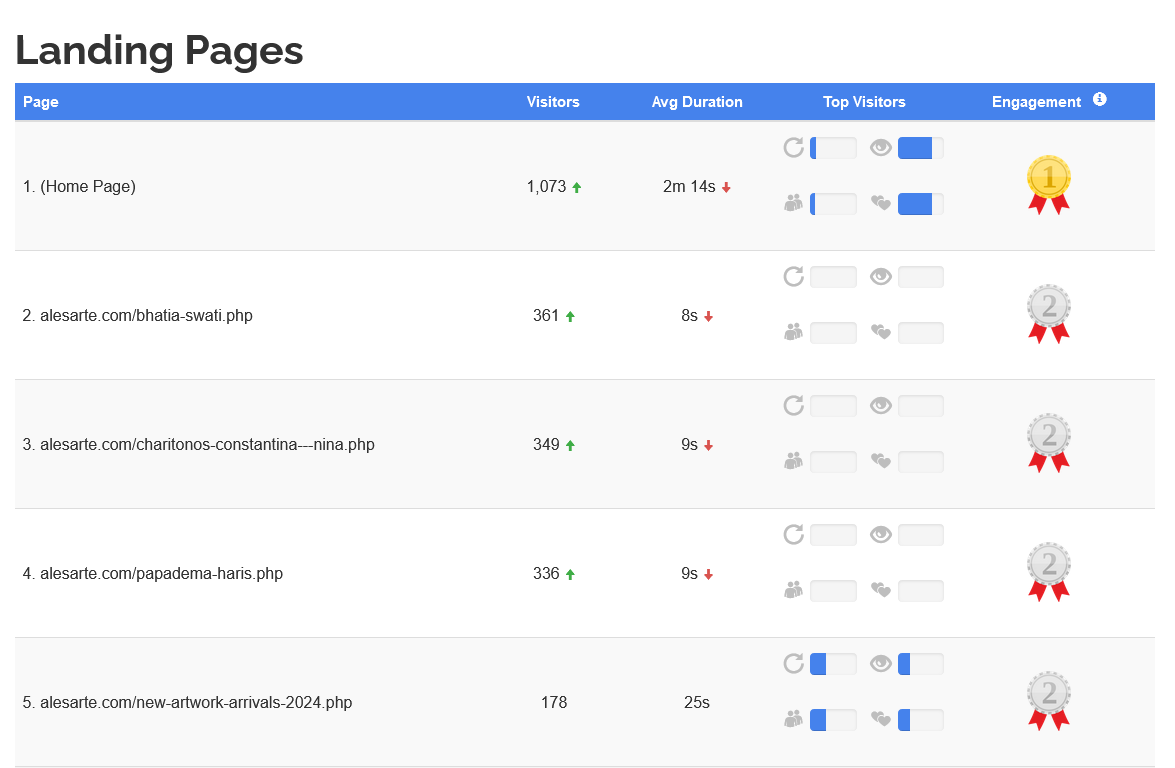The image size is (1175, 768).
Task: Sort by Avg Duration column header
Action: (x=697, y=102)
